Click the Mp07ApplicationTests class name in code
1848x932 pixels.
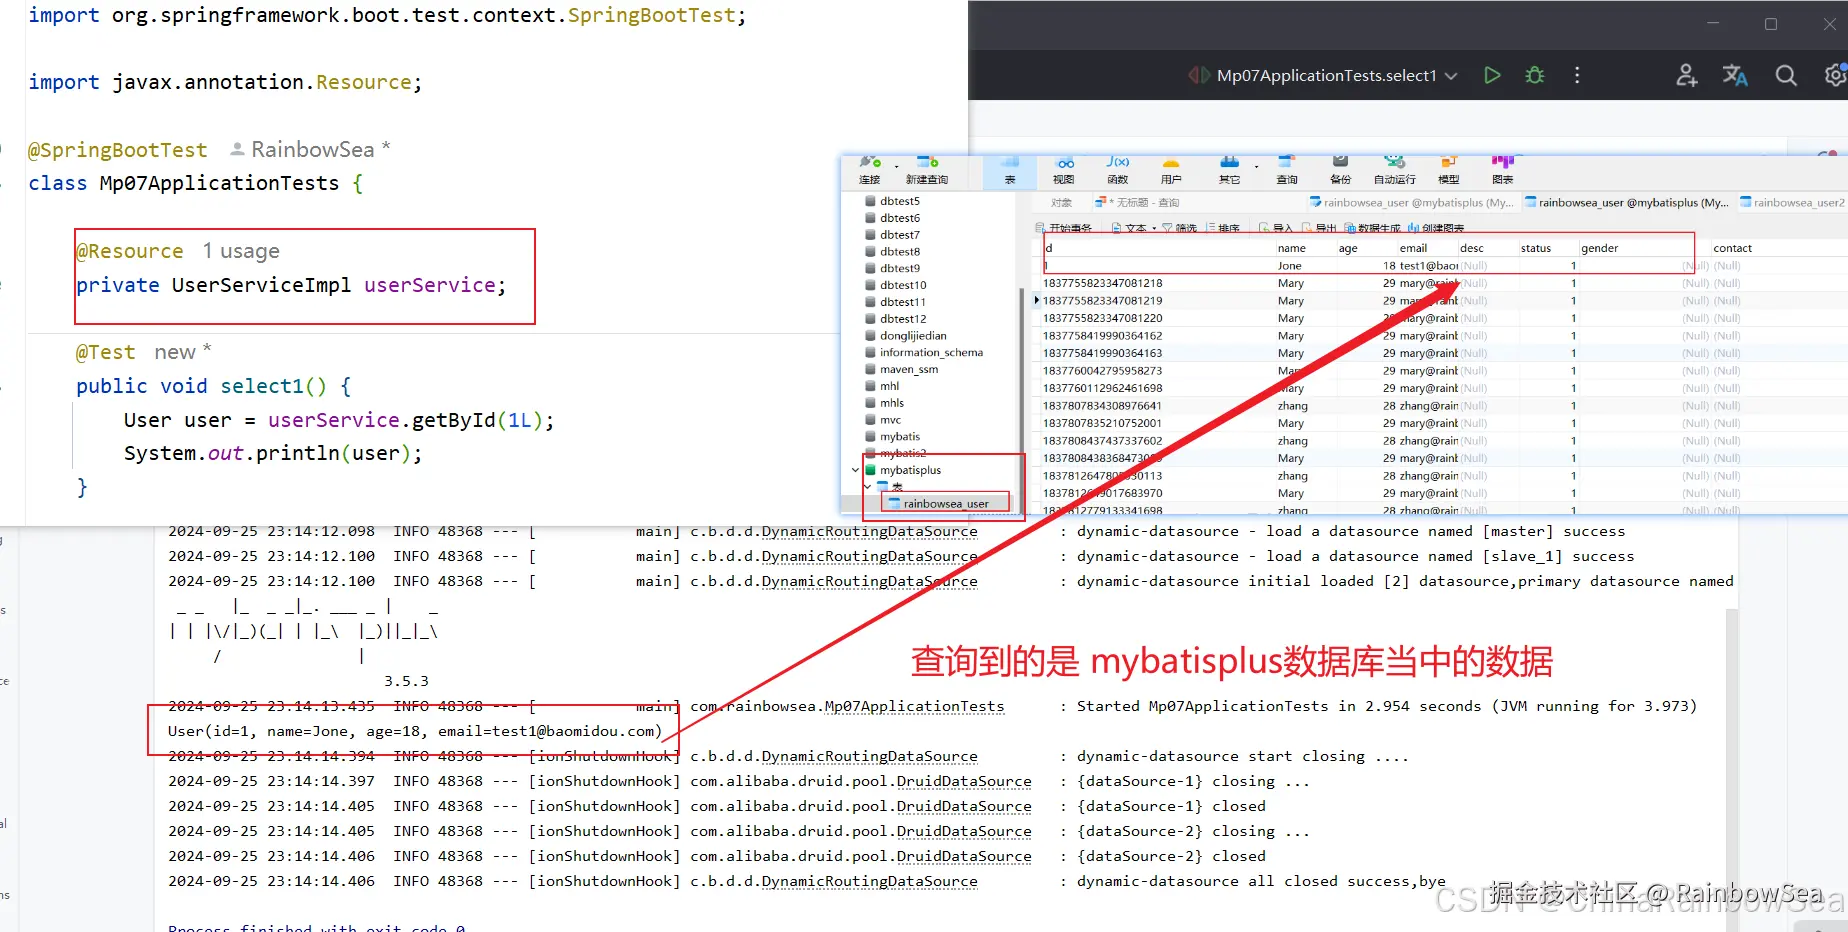pos(219,183)
